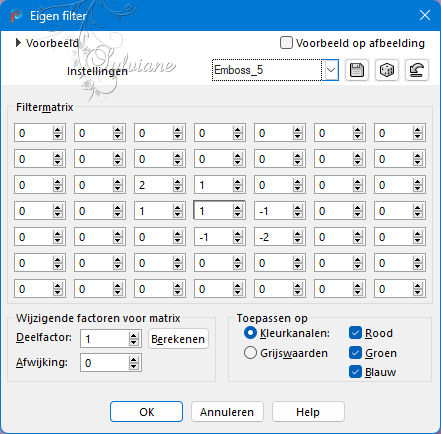Expand the Voorbeeld preview section
This screenshot has width=441, height=434.
click(18, 43)
